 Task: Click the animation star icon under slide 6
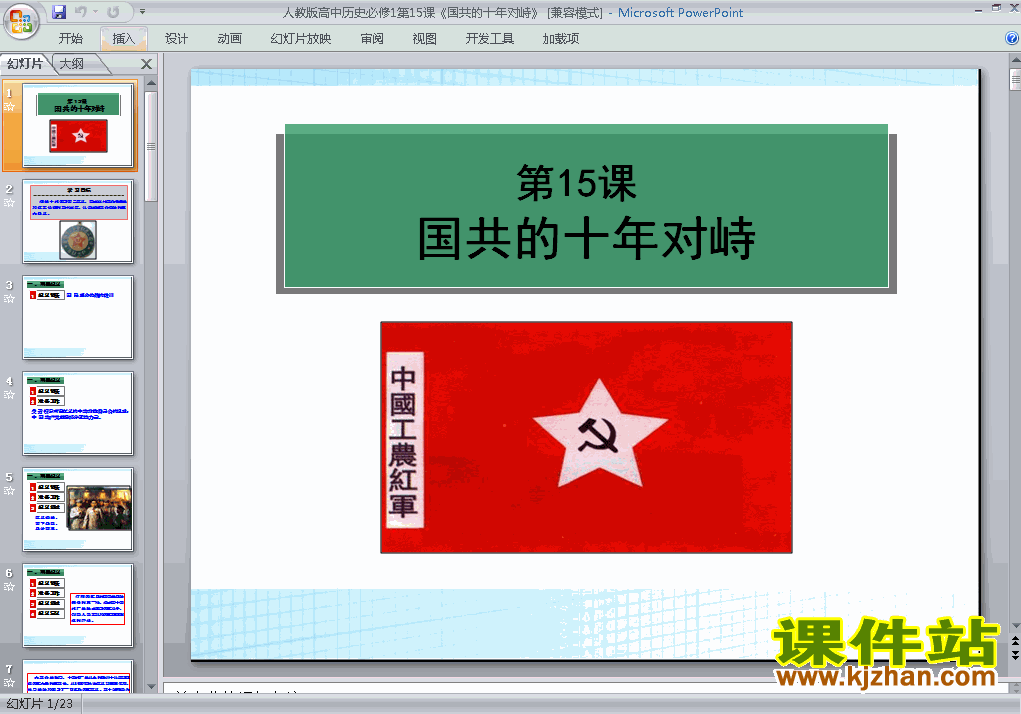(9, 586)
